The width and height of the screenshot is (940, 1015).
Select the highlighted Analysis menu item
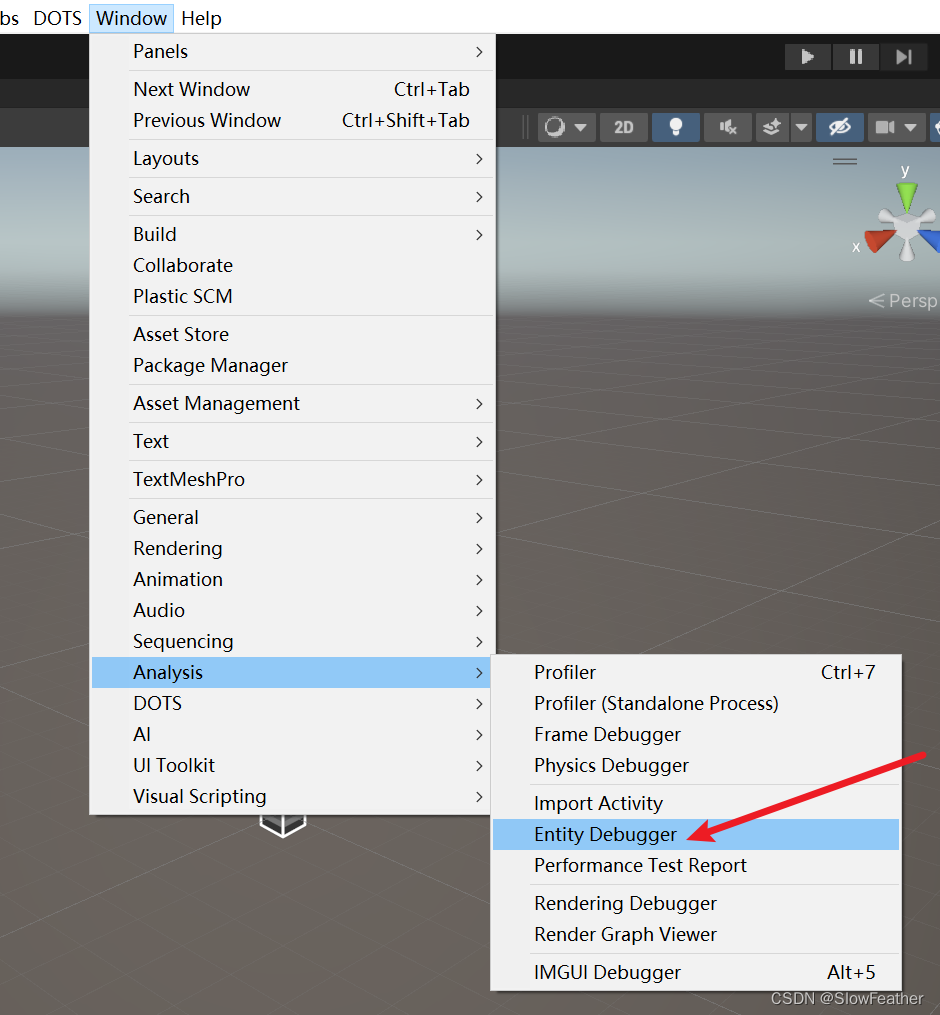click(291, 673)
